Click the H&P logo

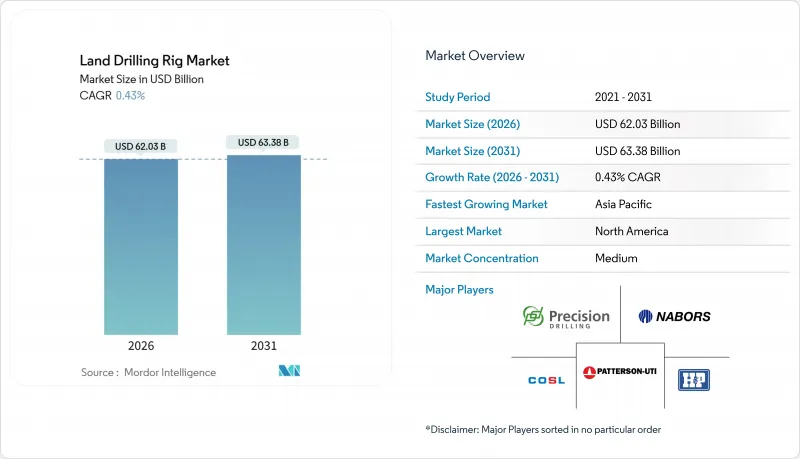(694, 380)
